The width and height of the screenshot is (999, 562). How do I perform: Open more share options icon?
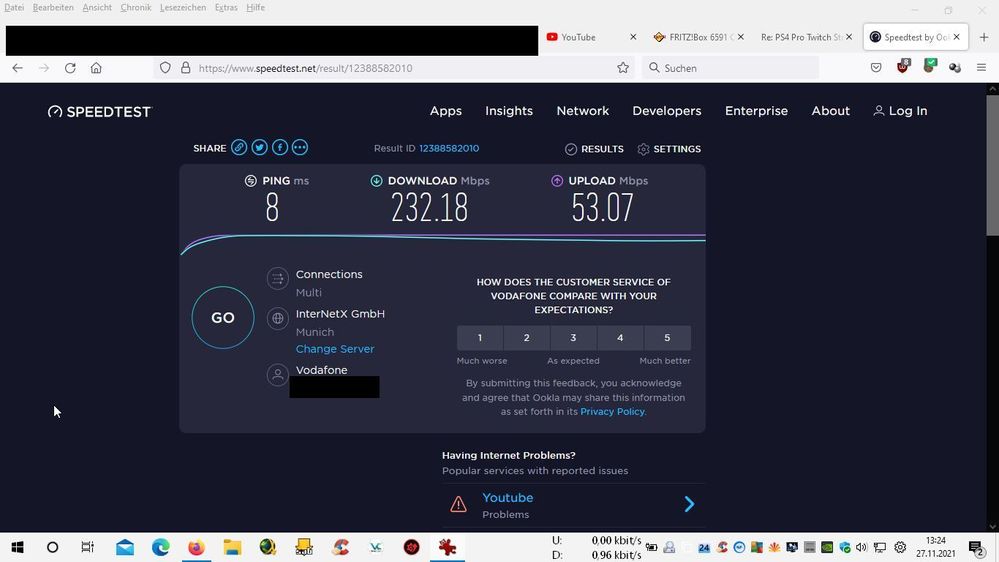[x=299, y=148]
